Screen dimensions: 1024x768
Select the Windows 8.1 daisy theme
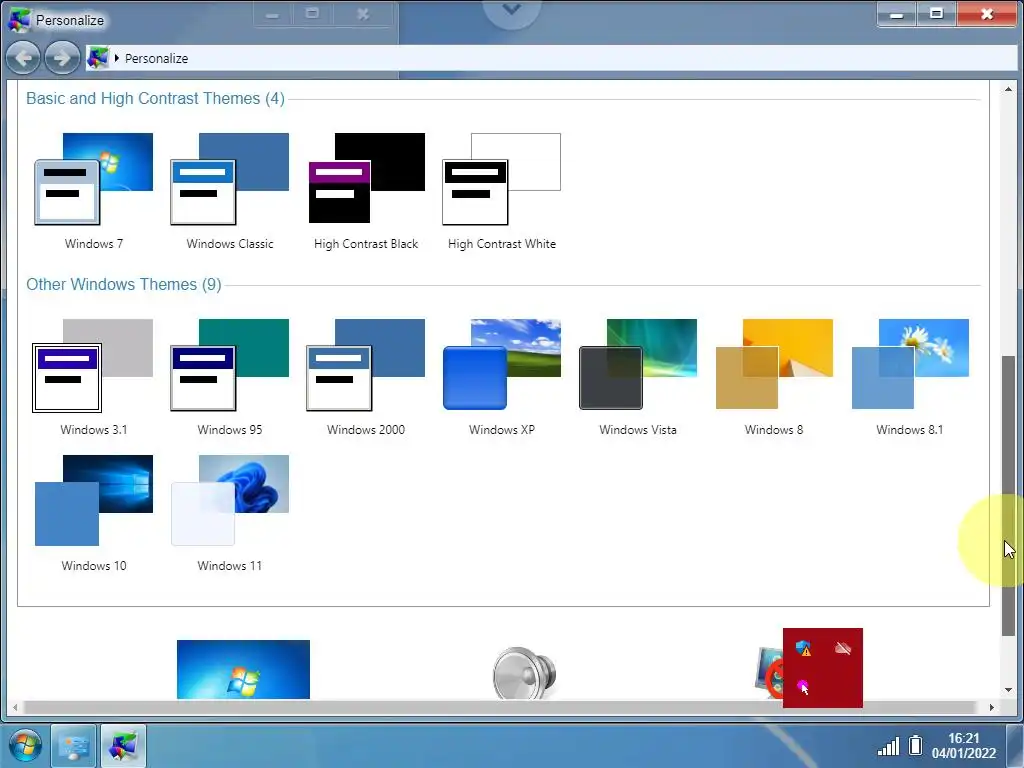pyautogui.click(x=910, y=377)
